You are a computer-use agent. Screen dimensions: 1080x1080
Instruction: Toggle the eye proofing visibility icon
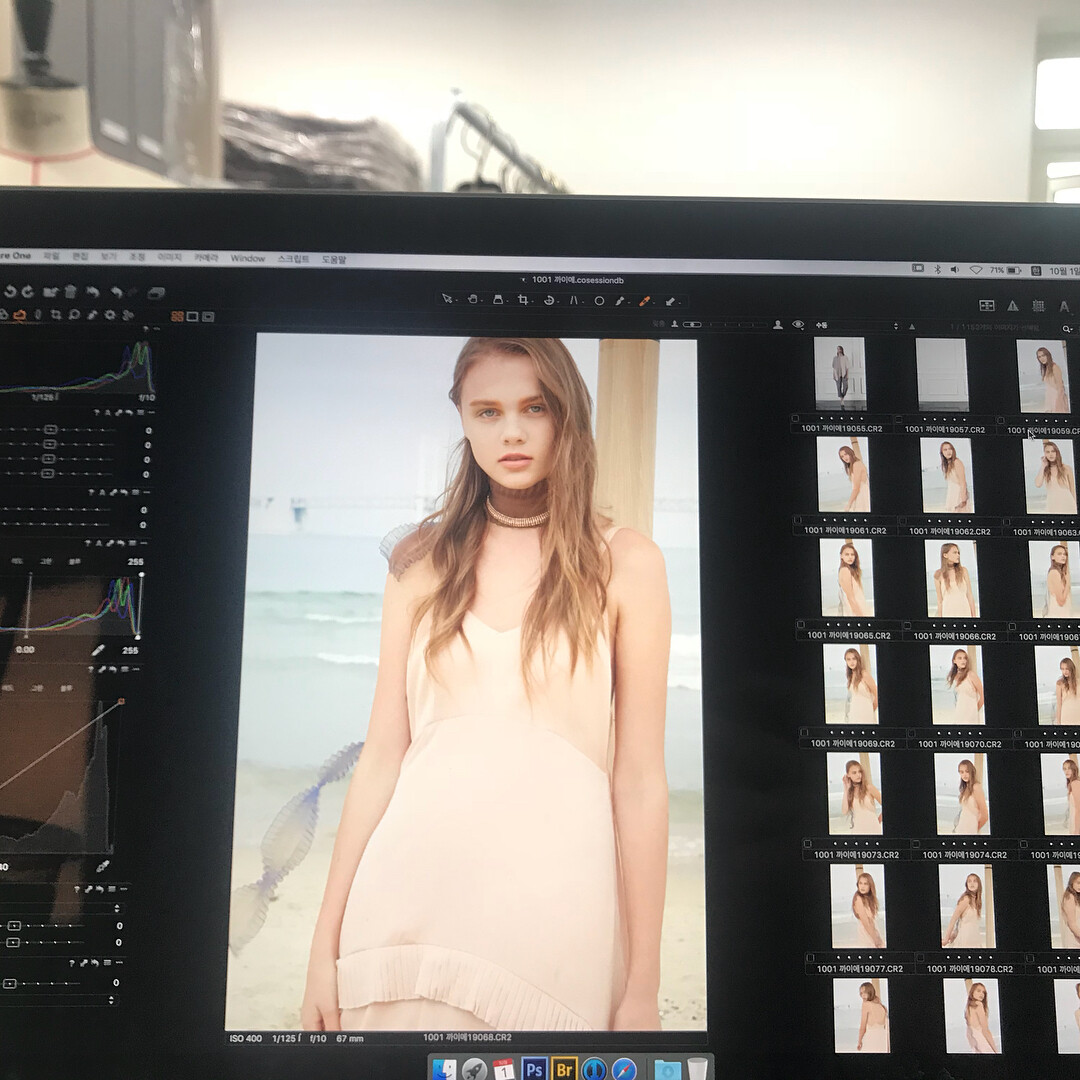pyautogui.click(x=798, y=325)
